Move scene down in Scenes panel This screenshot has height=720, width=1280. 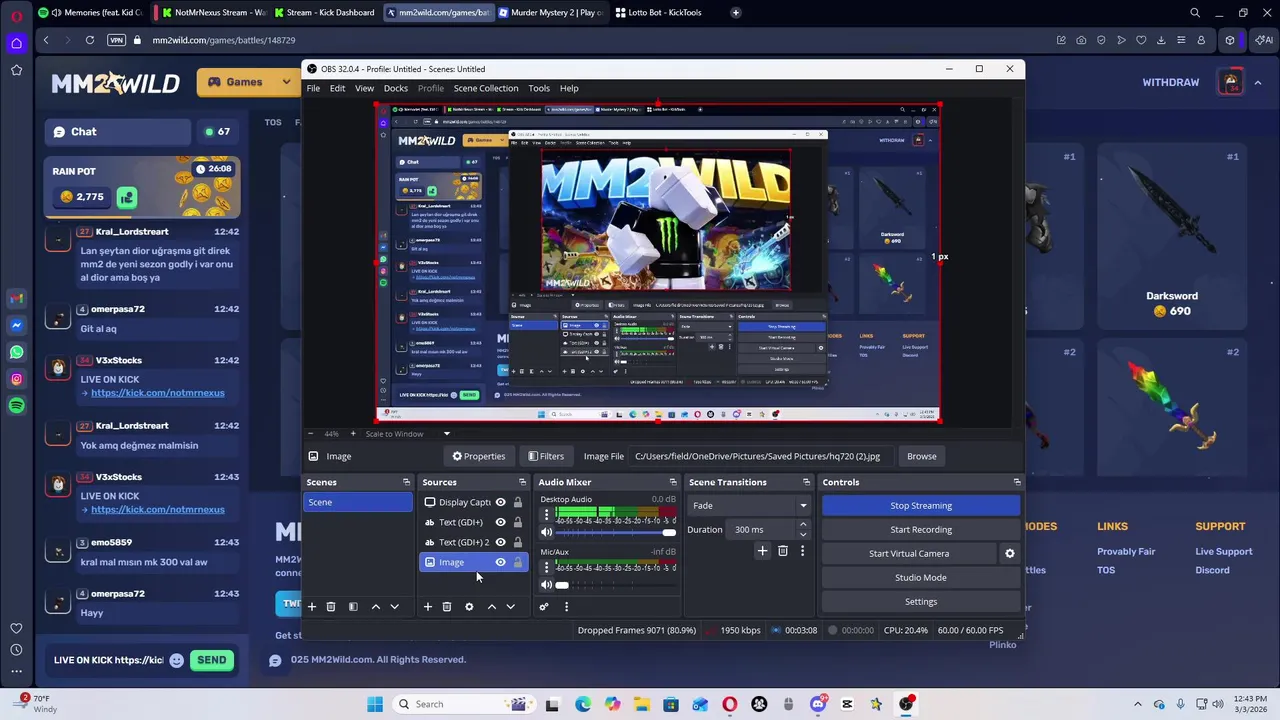pyautogui.click(x=394, y=607)
